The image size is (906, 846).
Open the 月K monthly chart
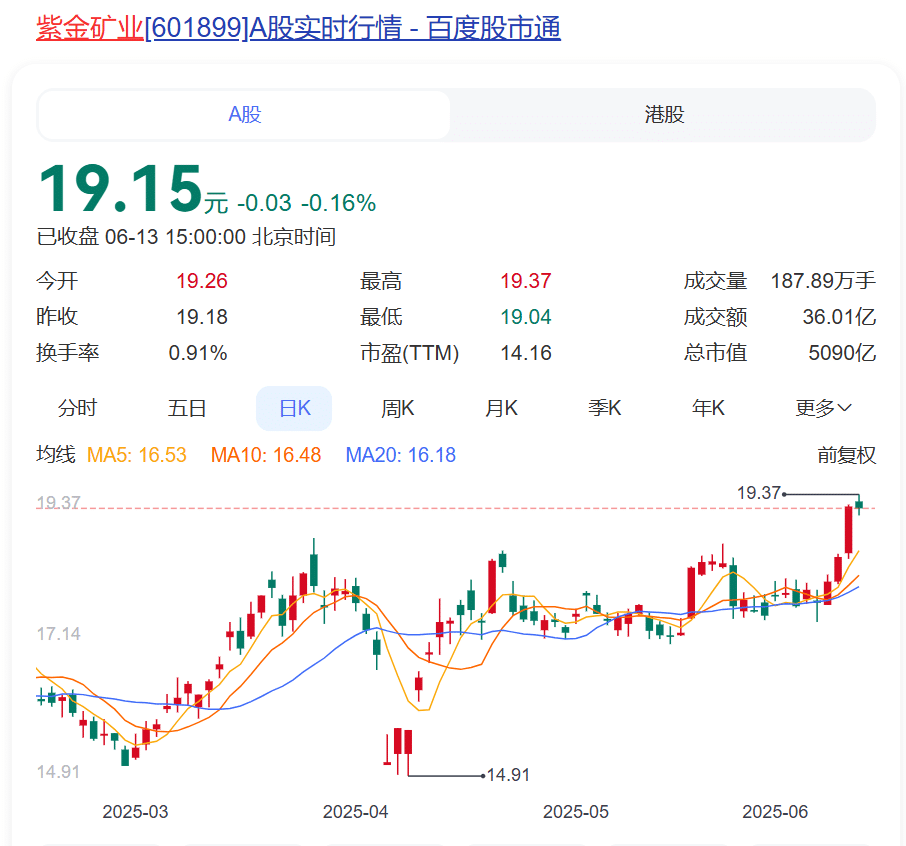click(501, 408)
